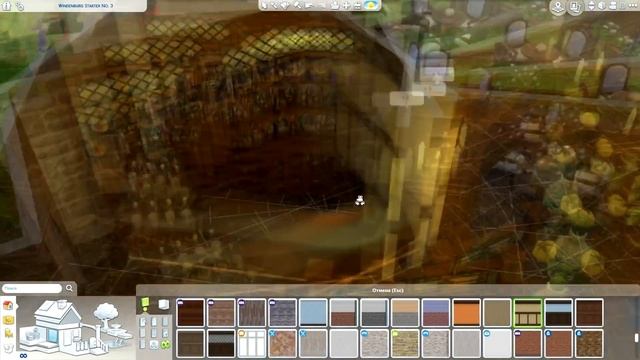This screenshot has width=640, height=360.
Task: Select dark wall with checkered band swatch
Action: pyautogui.click(x=221, y=344)
